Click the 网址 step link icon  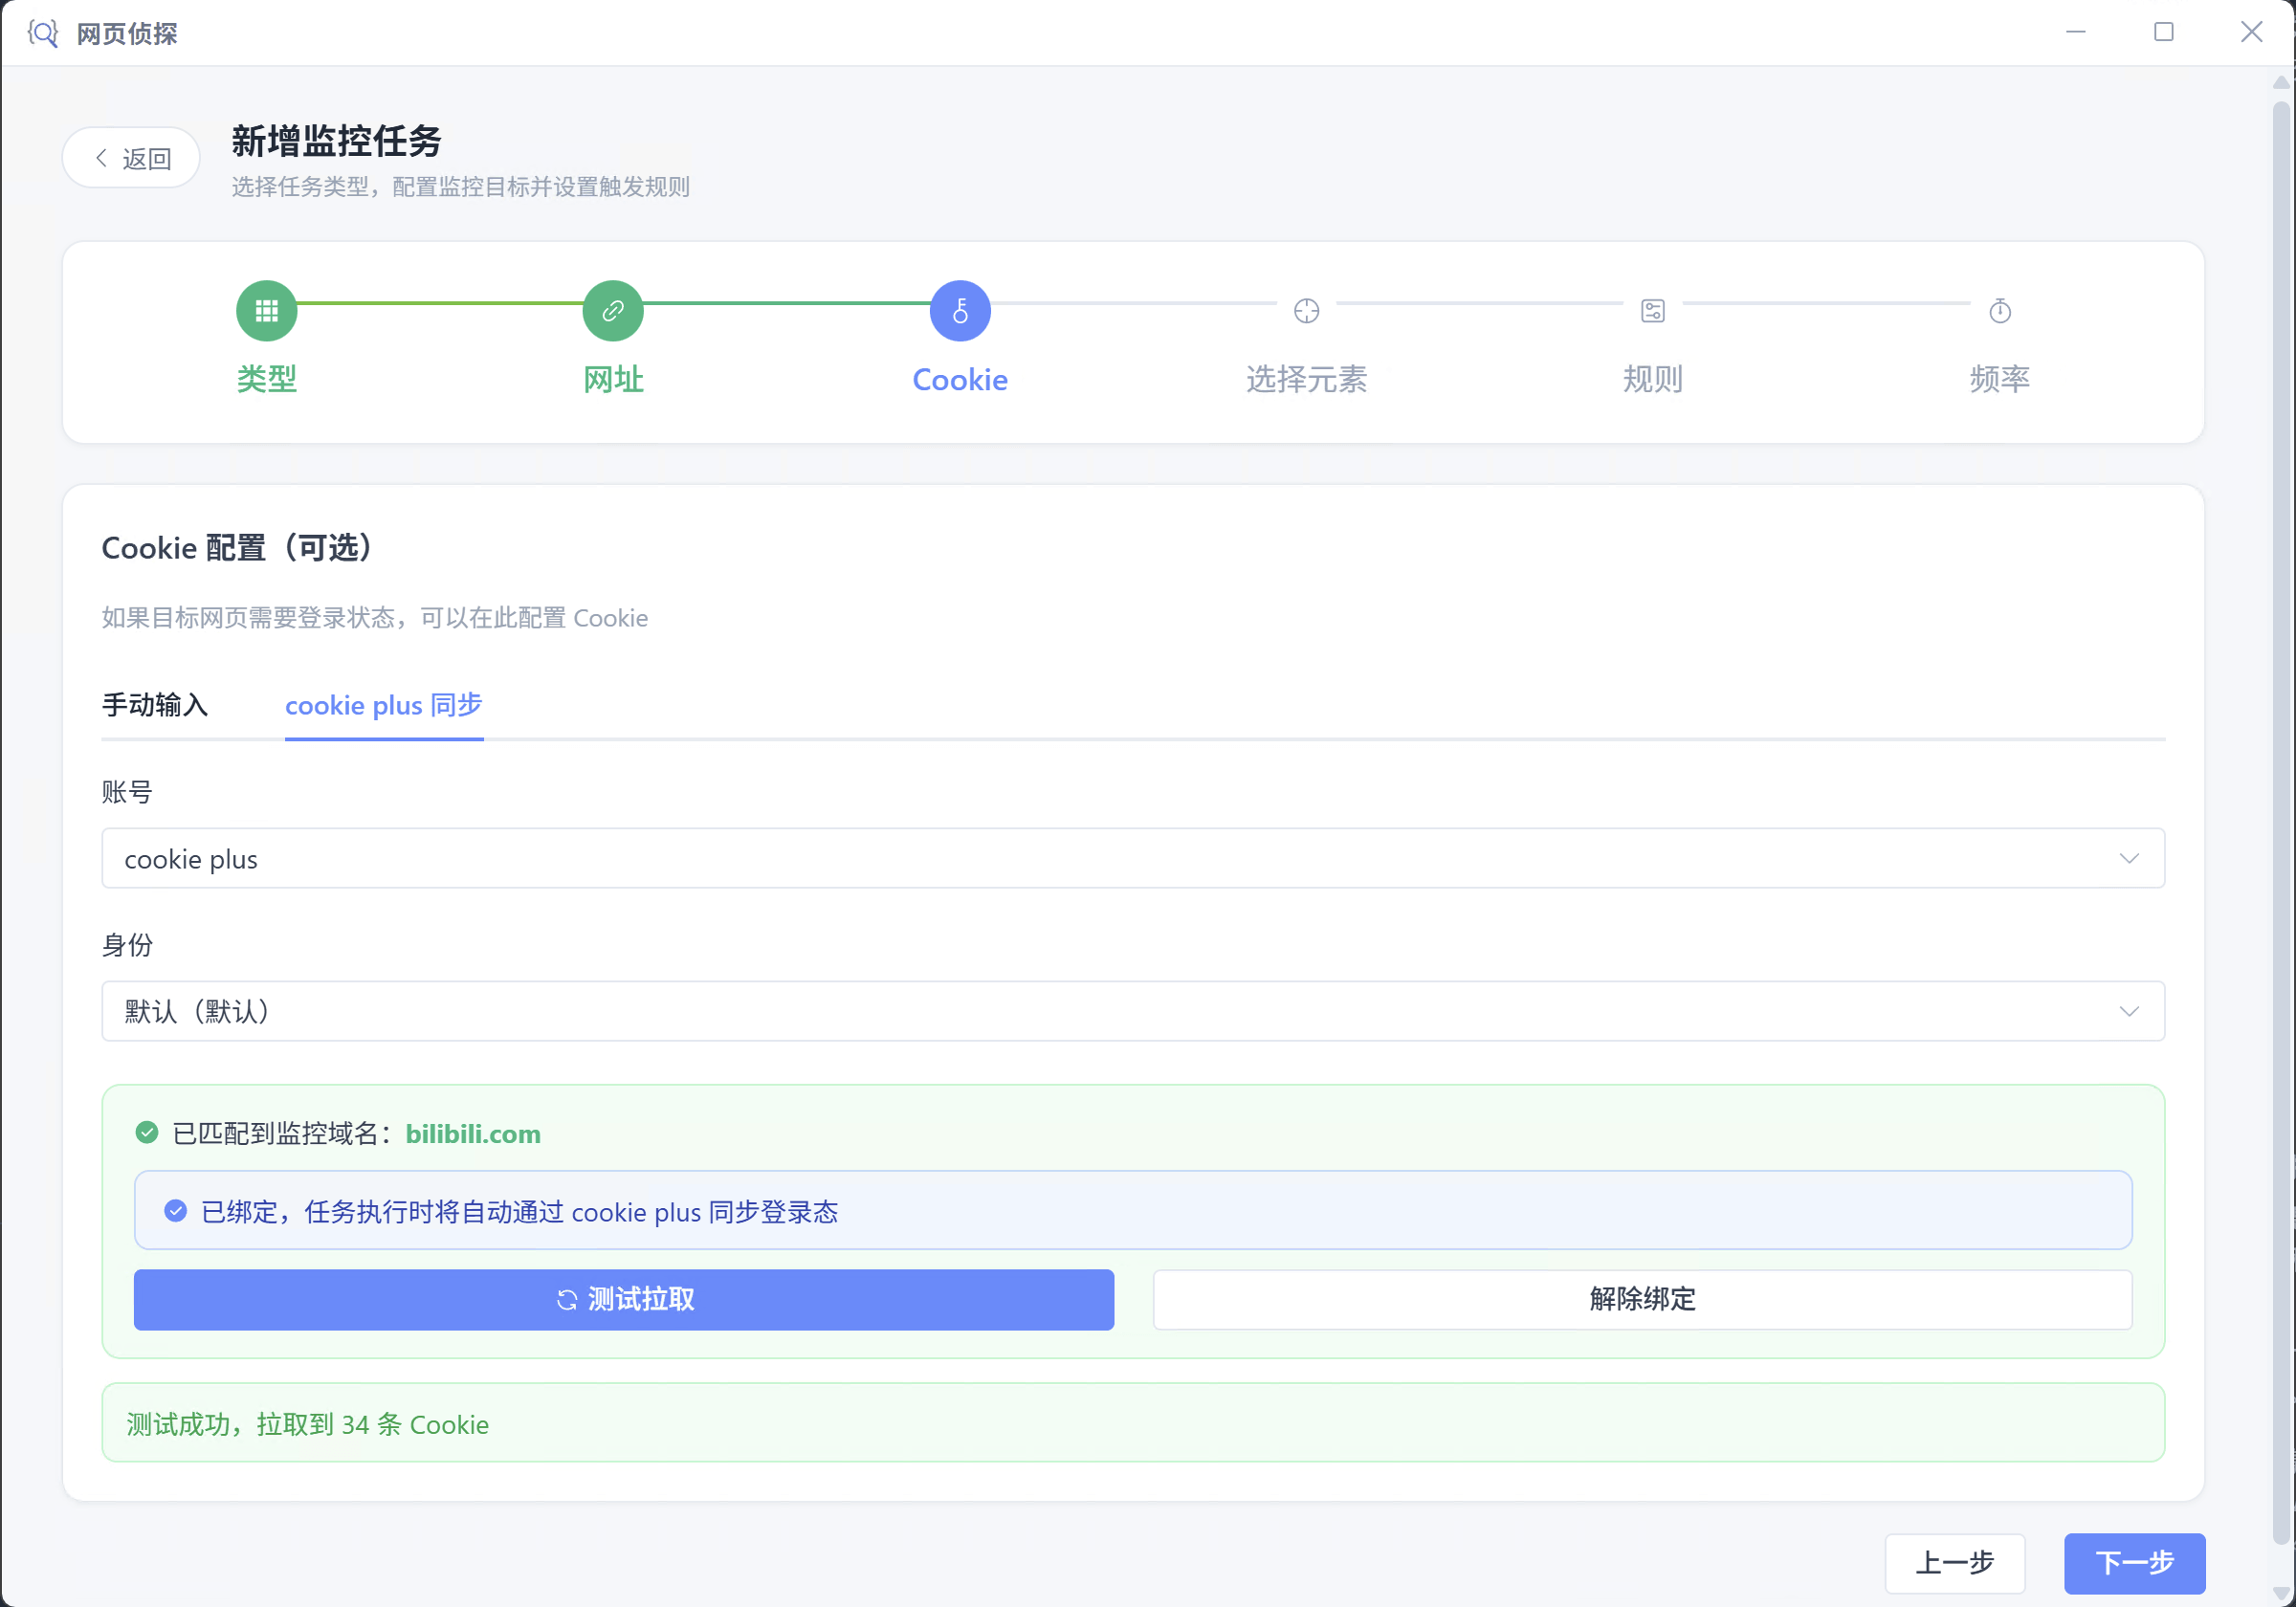tap(613, 311)
